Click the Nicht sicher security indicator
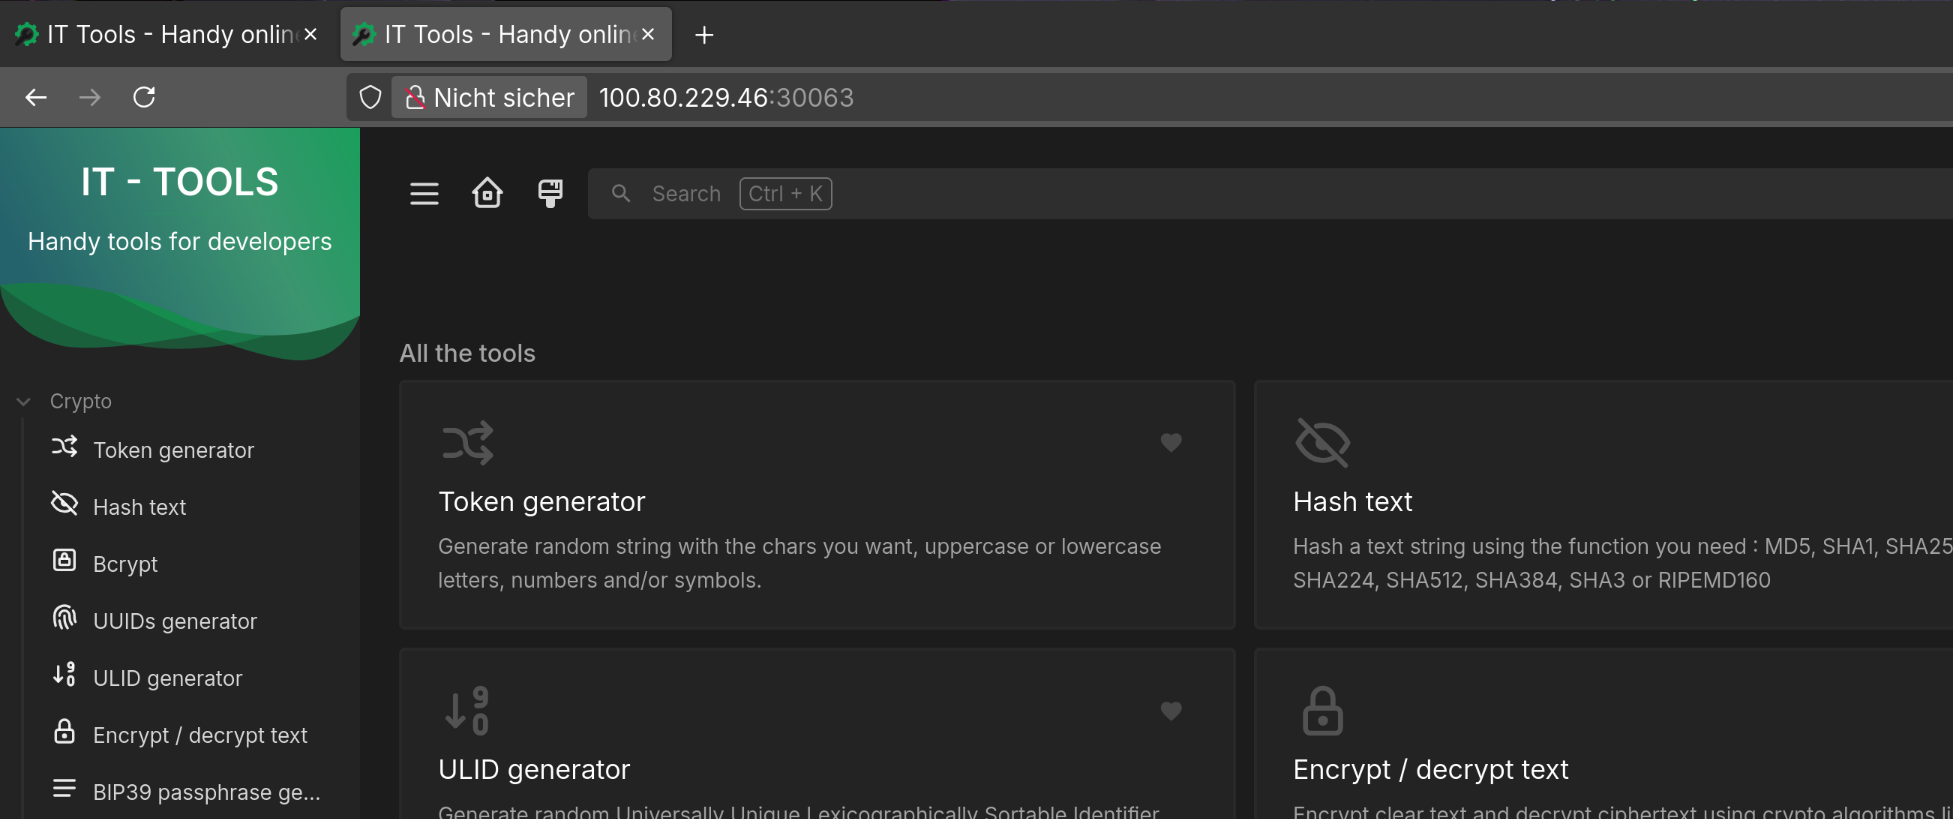 [x=489, y=97]
